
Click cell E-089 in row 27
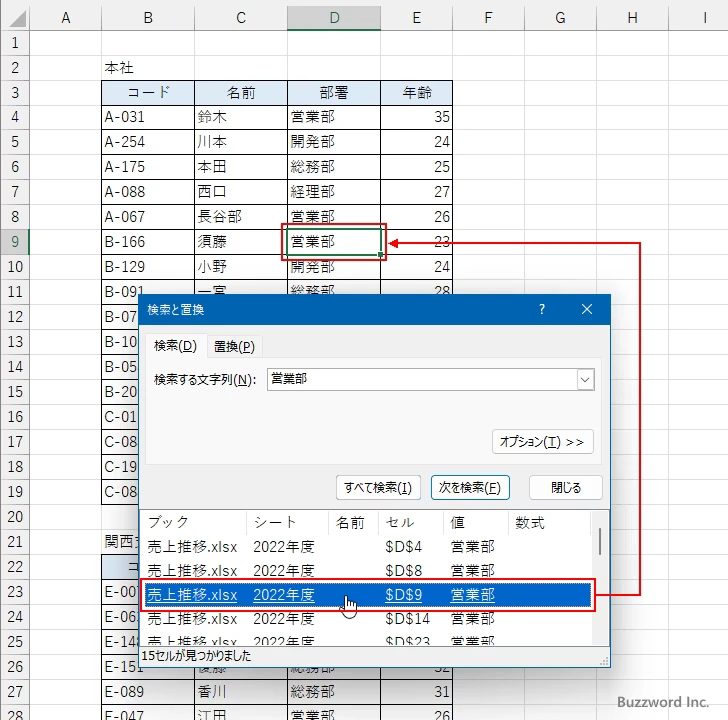tap(148, 692)
